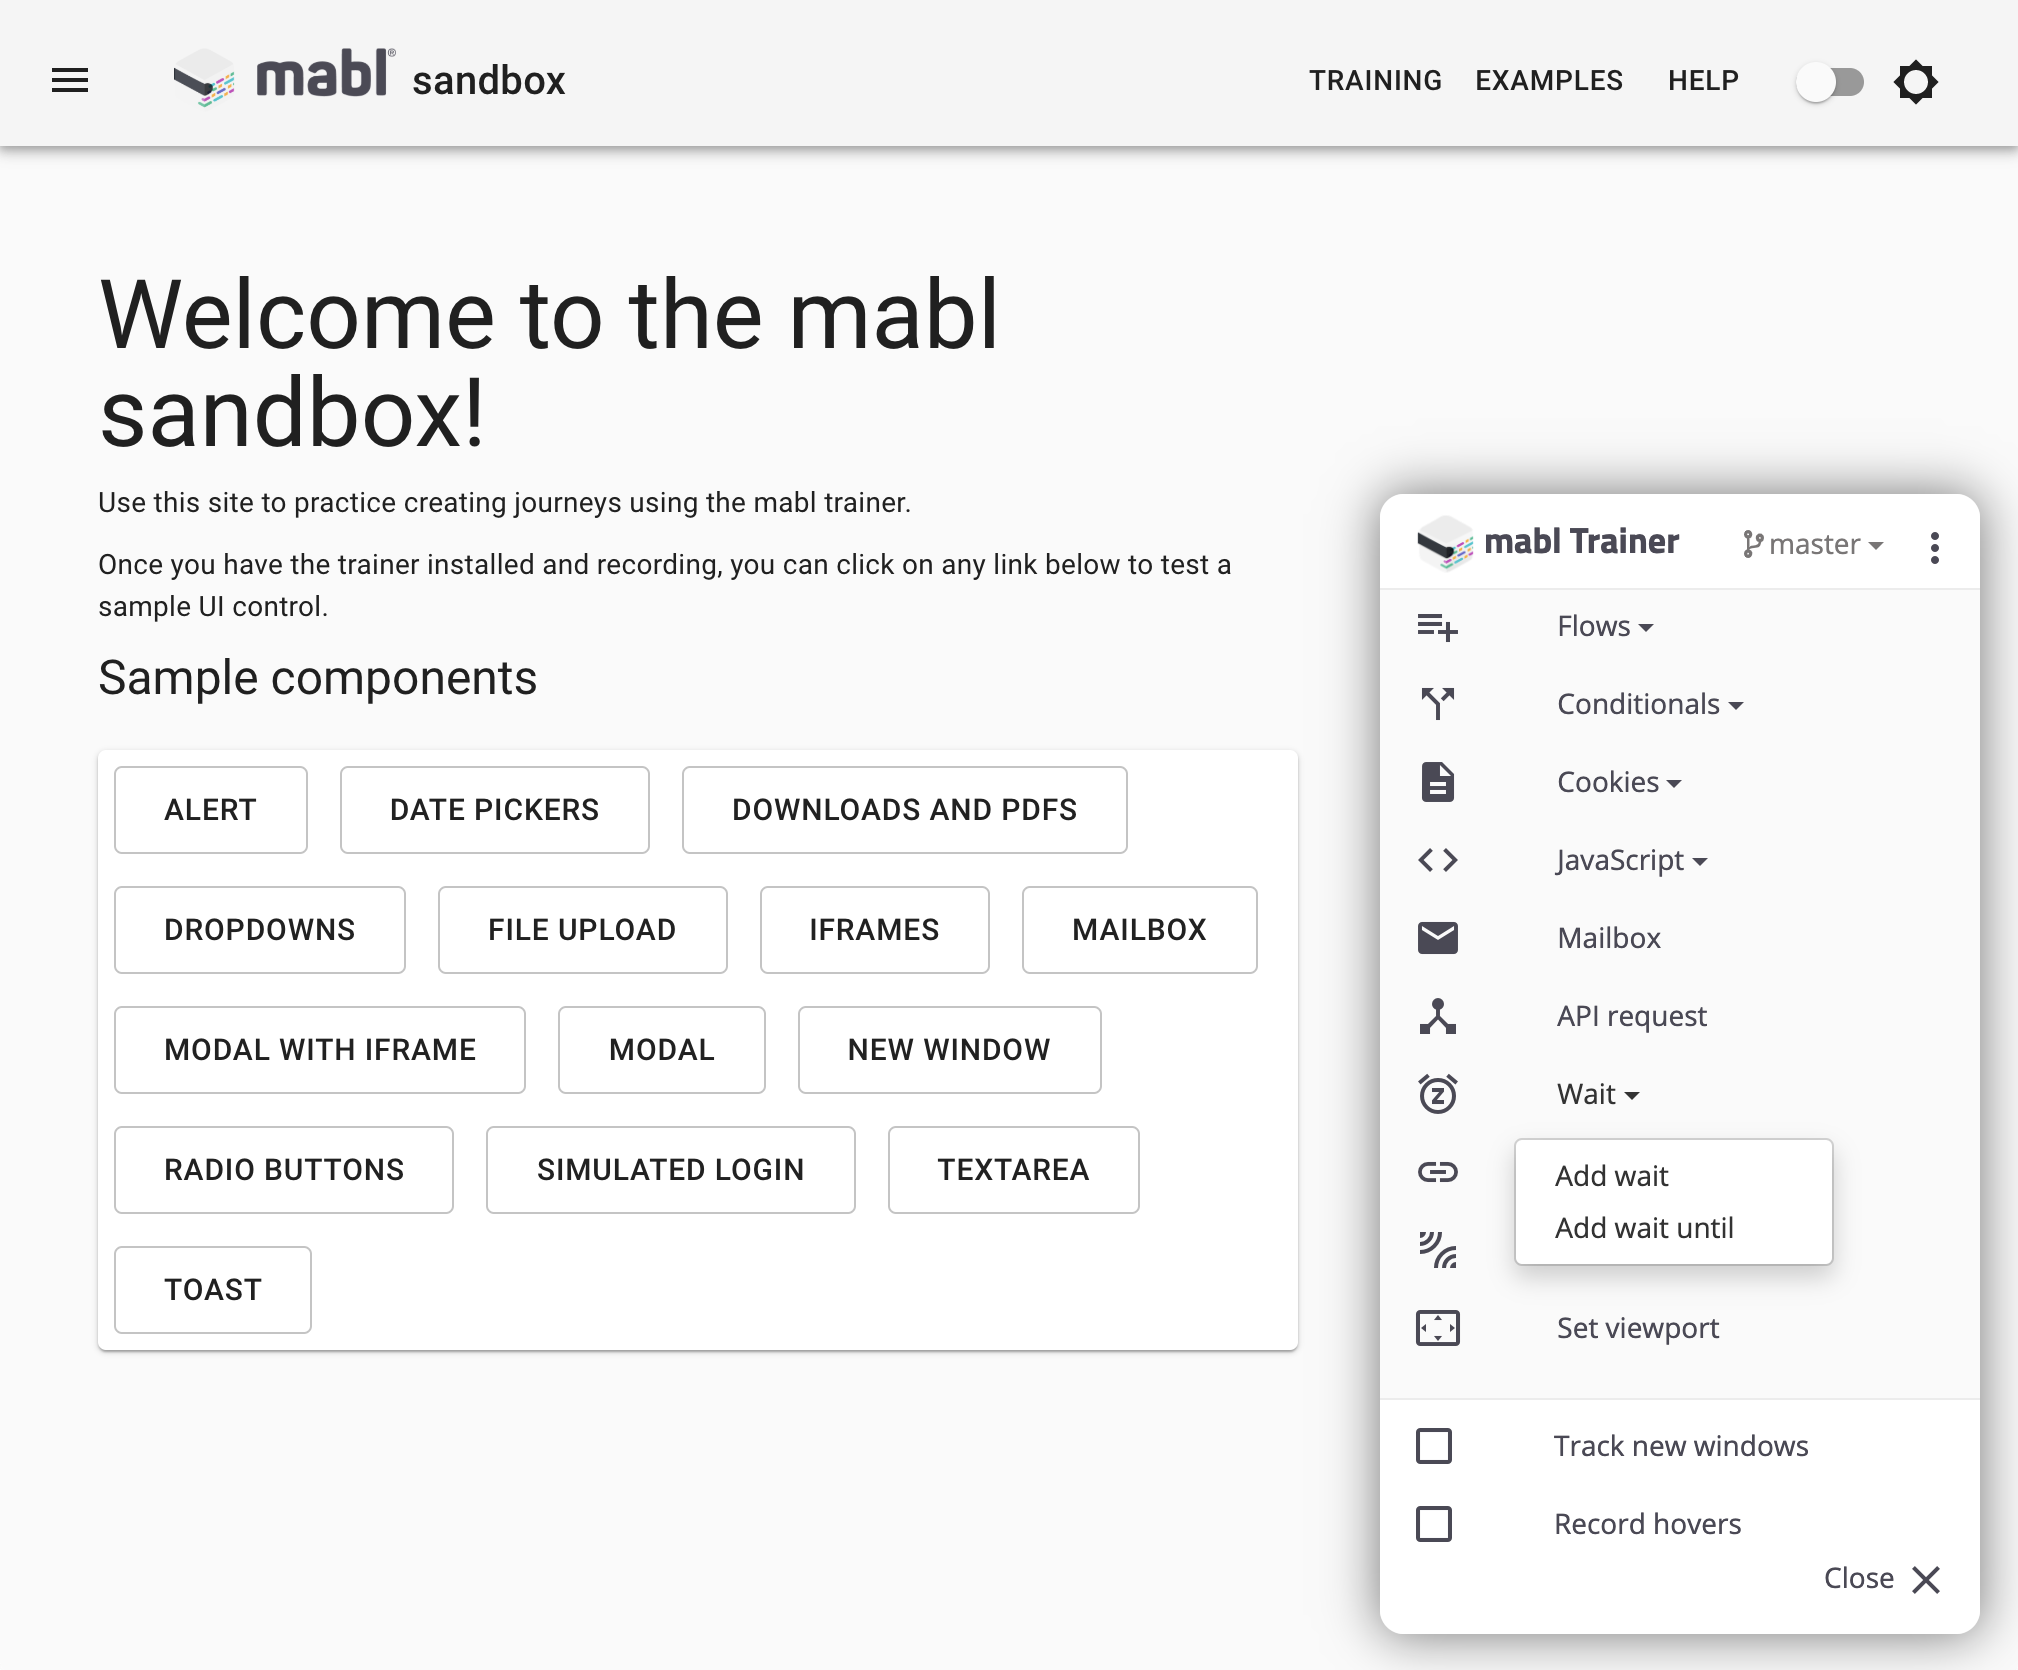The image size is (2018, 1670).
Task: Enable the Track new windows checkbox
Action: (1434, 1446)
